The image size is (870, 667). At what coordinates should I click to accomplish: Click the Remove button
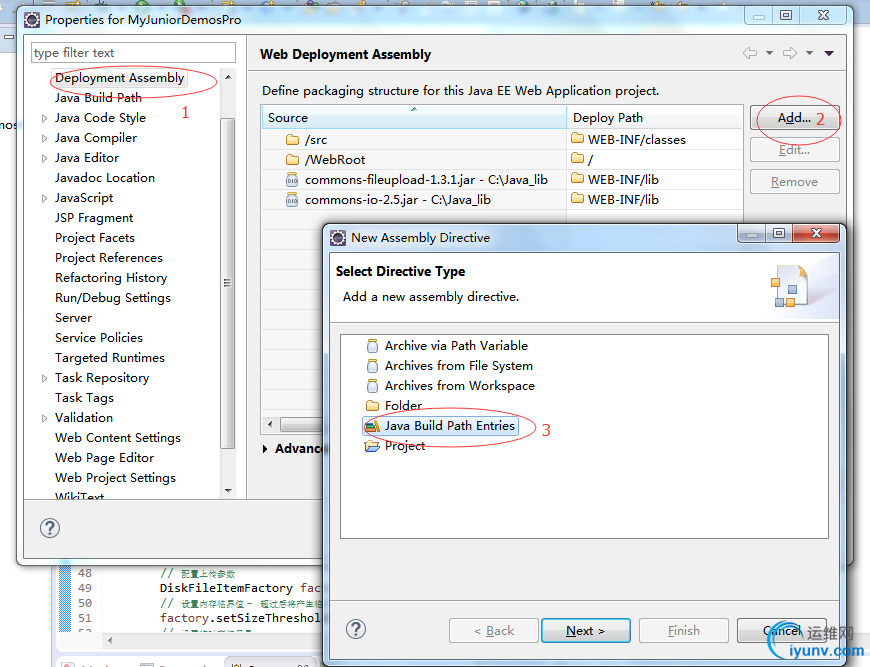click(795, 182)
